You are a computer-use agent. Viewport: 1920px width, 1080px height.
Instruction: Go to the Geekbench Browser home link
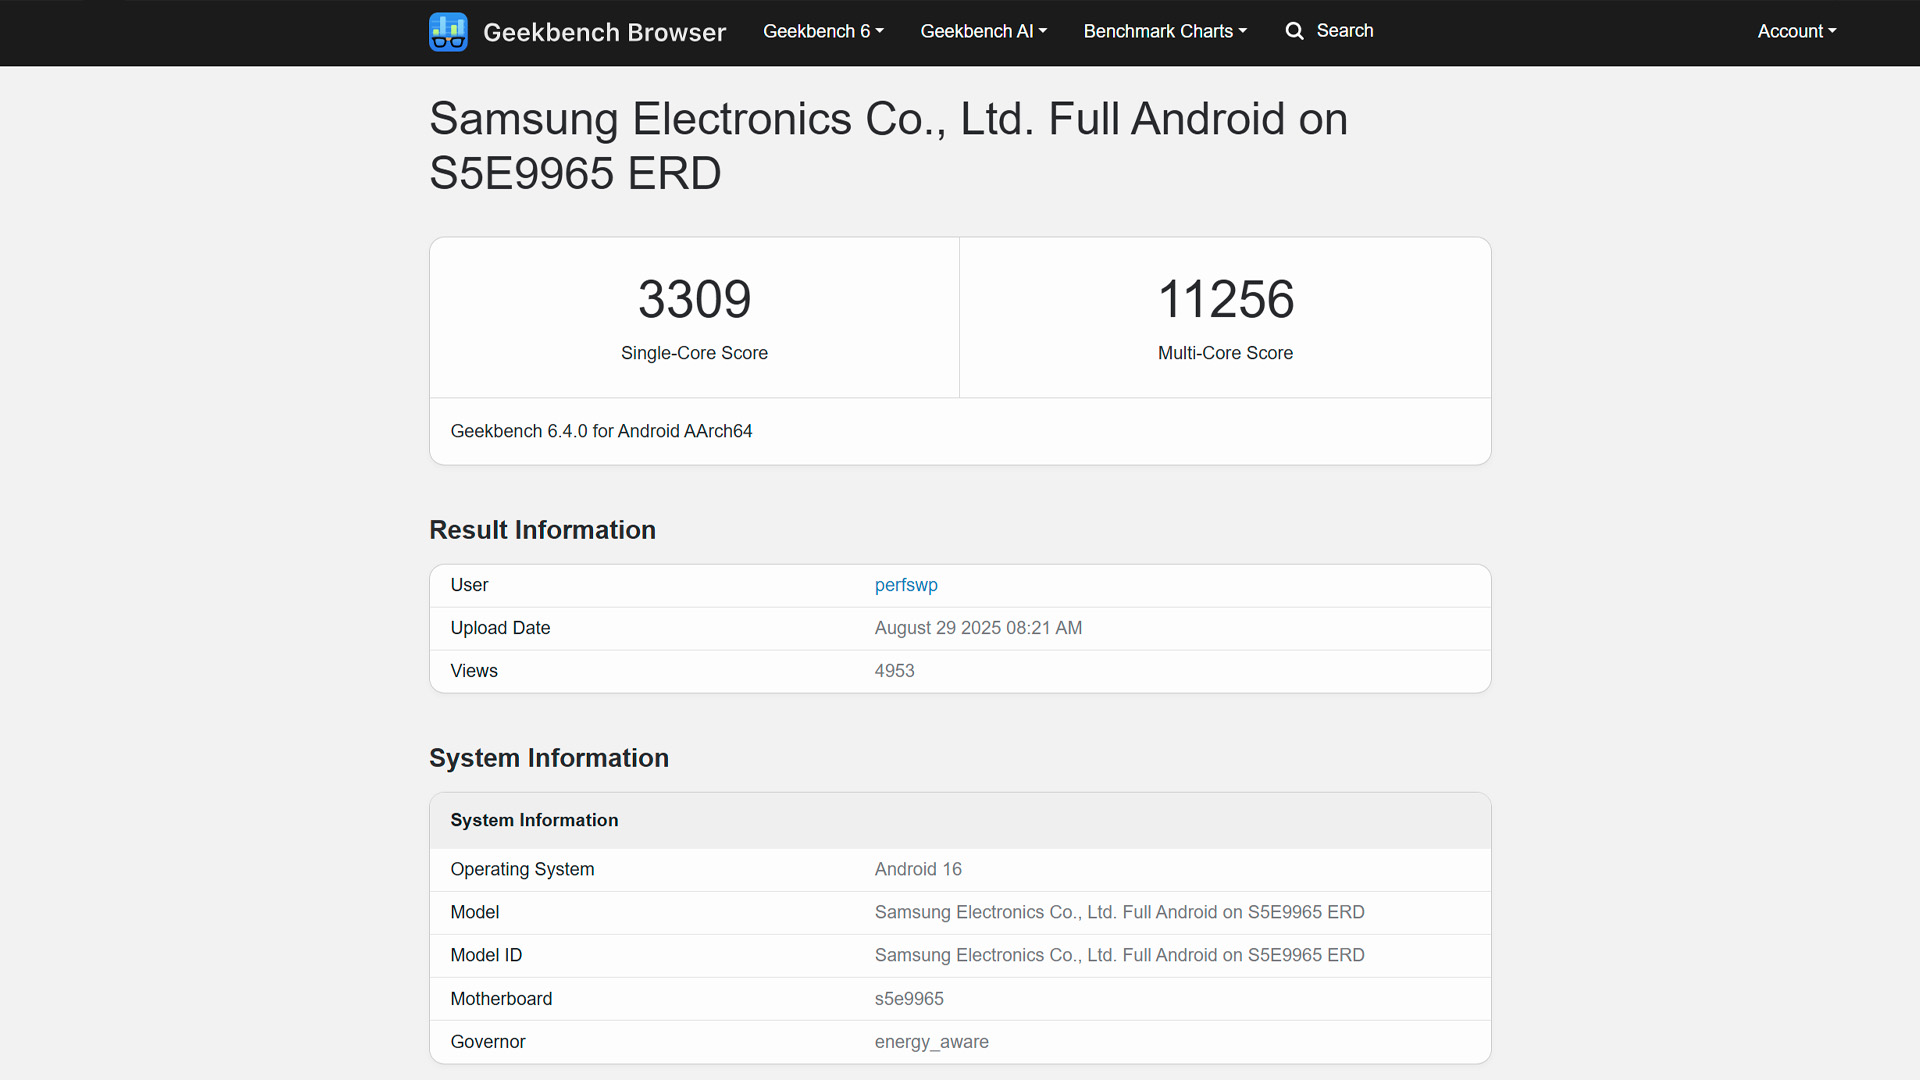pos(604,32)
